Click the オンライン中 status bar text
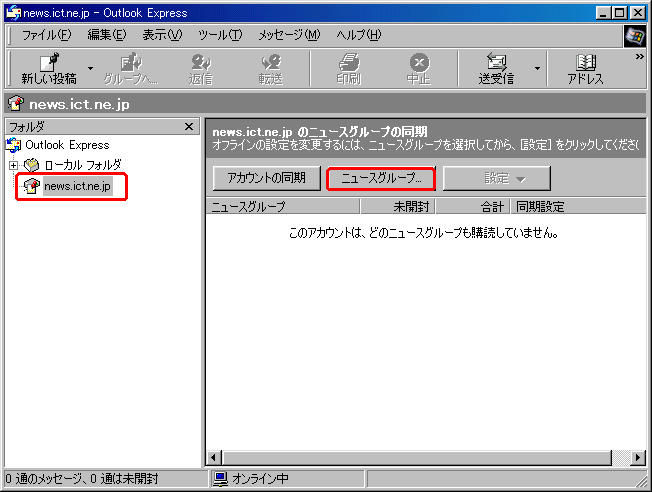This screenshot has width=652, height=492. (x=260, y=479)
